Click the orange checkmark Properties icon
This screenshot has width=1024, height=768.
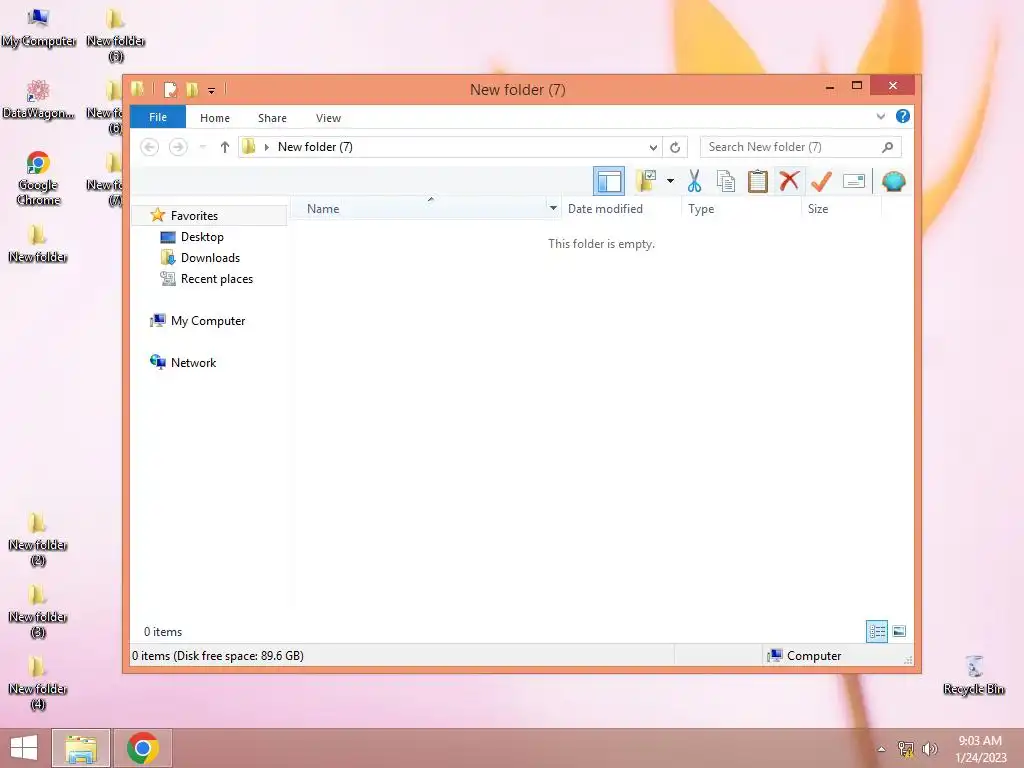pos(822,181)
